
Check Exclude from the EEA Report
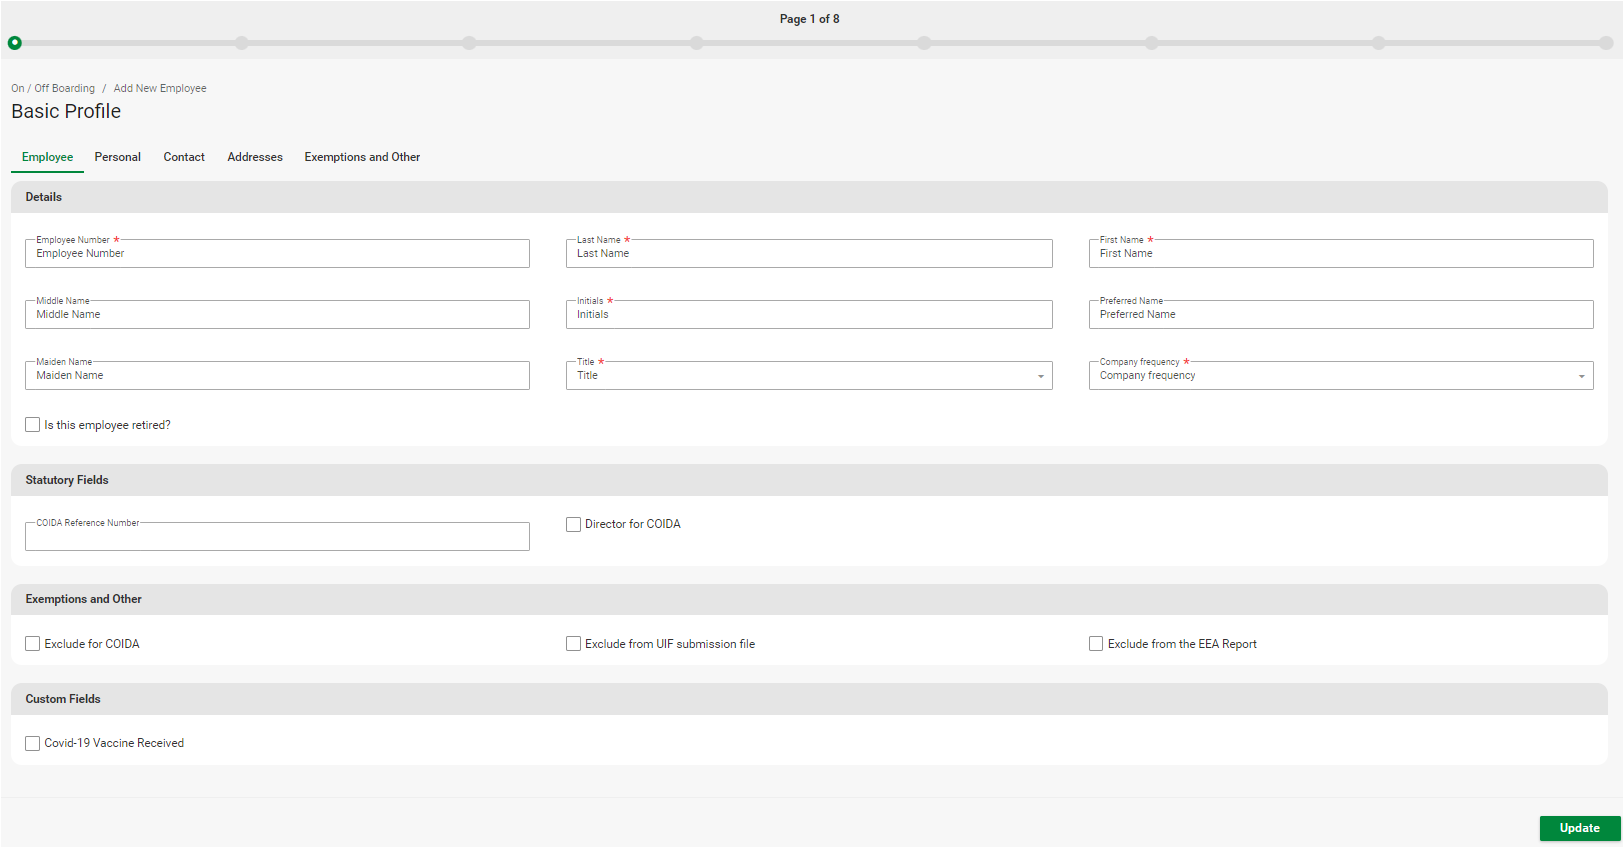pyautogui.click(x=1096, y=644)
